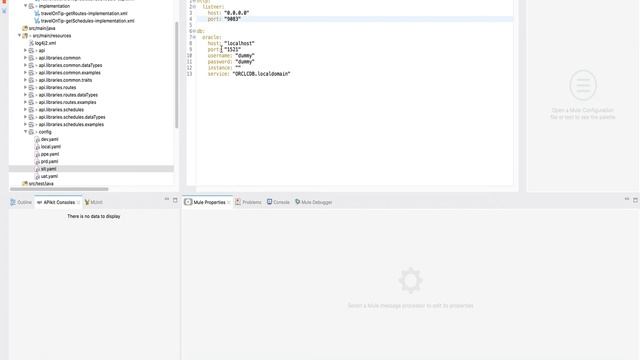Click the getSchedules-implementation Mule file icon

tap(37, 21)
